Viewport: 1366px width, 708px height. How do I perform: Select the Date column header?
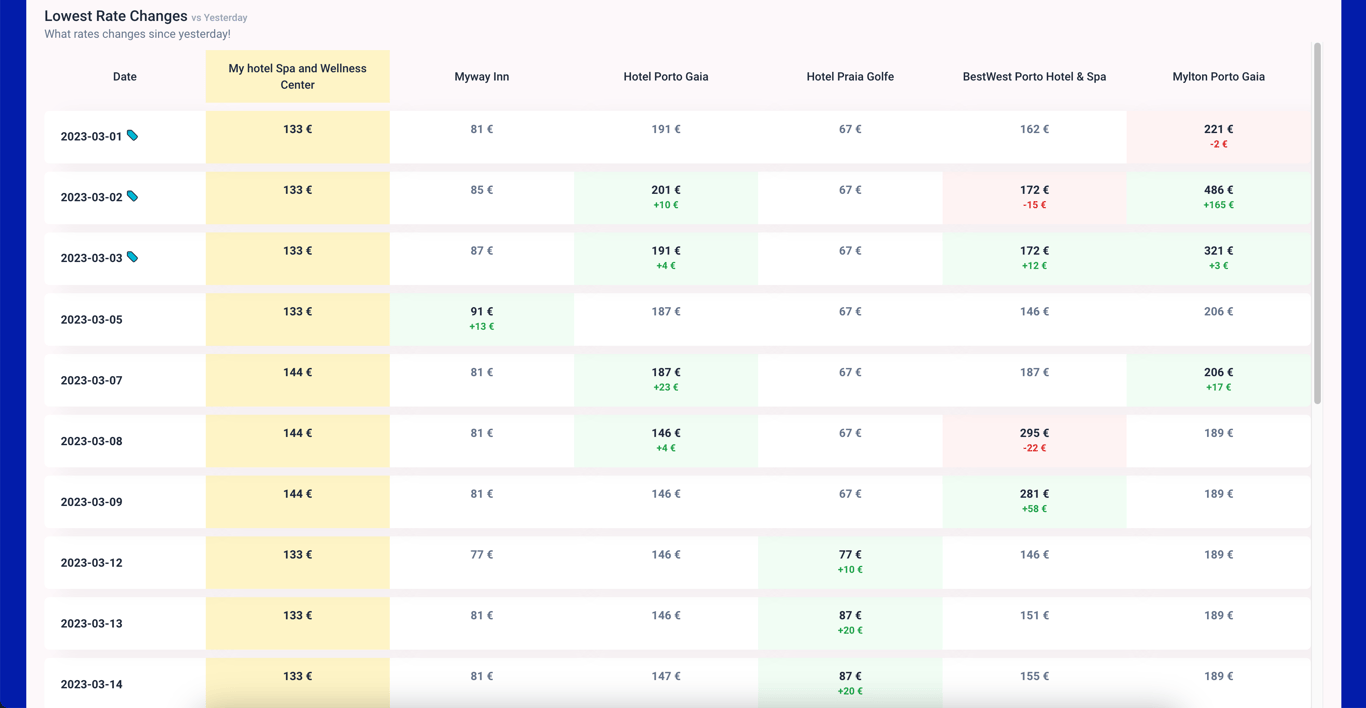tap(125, 77)
